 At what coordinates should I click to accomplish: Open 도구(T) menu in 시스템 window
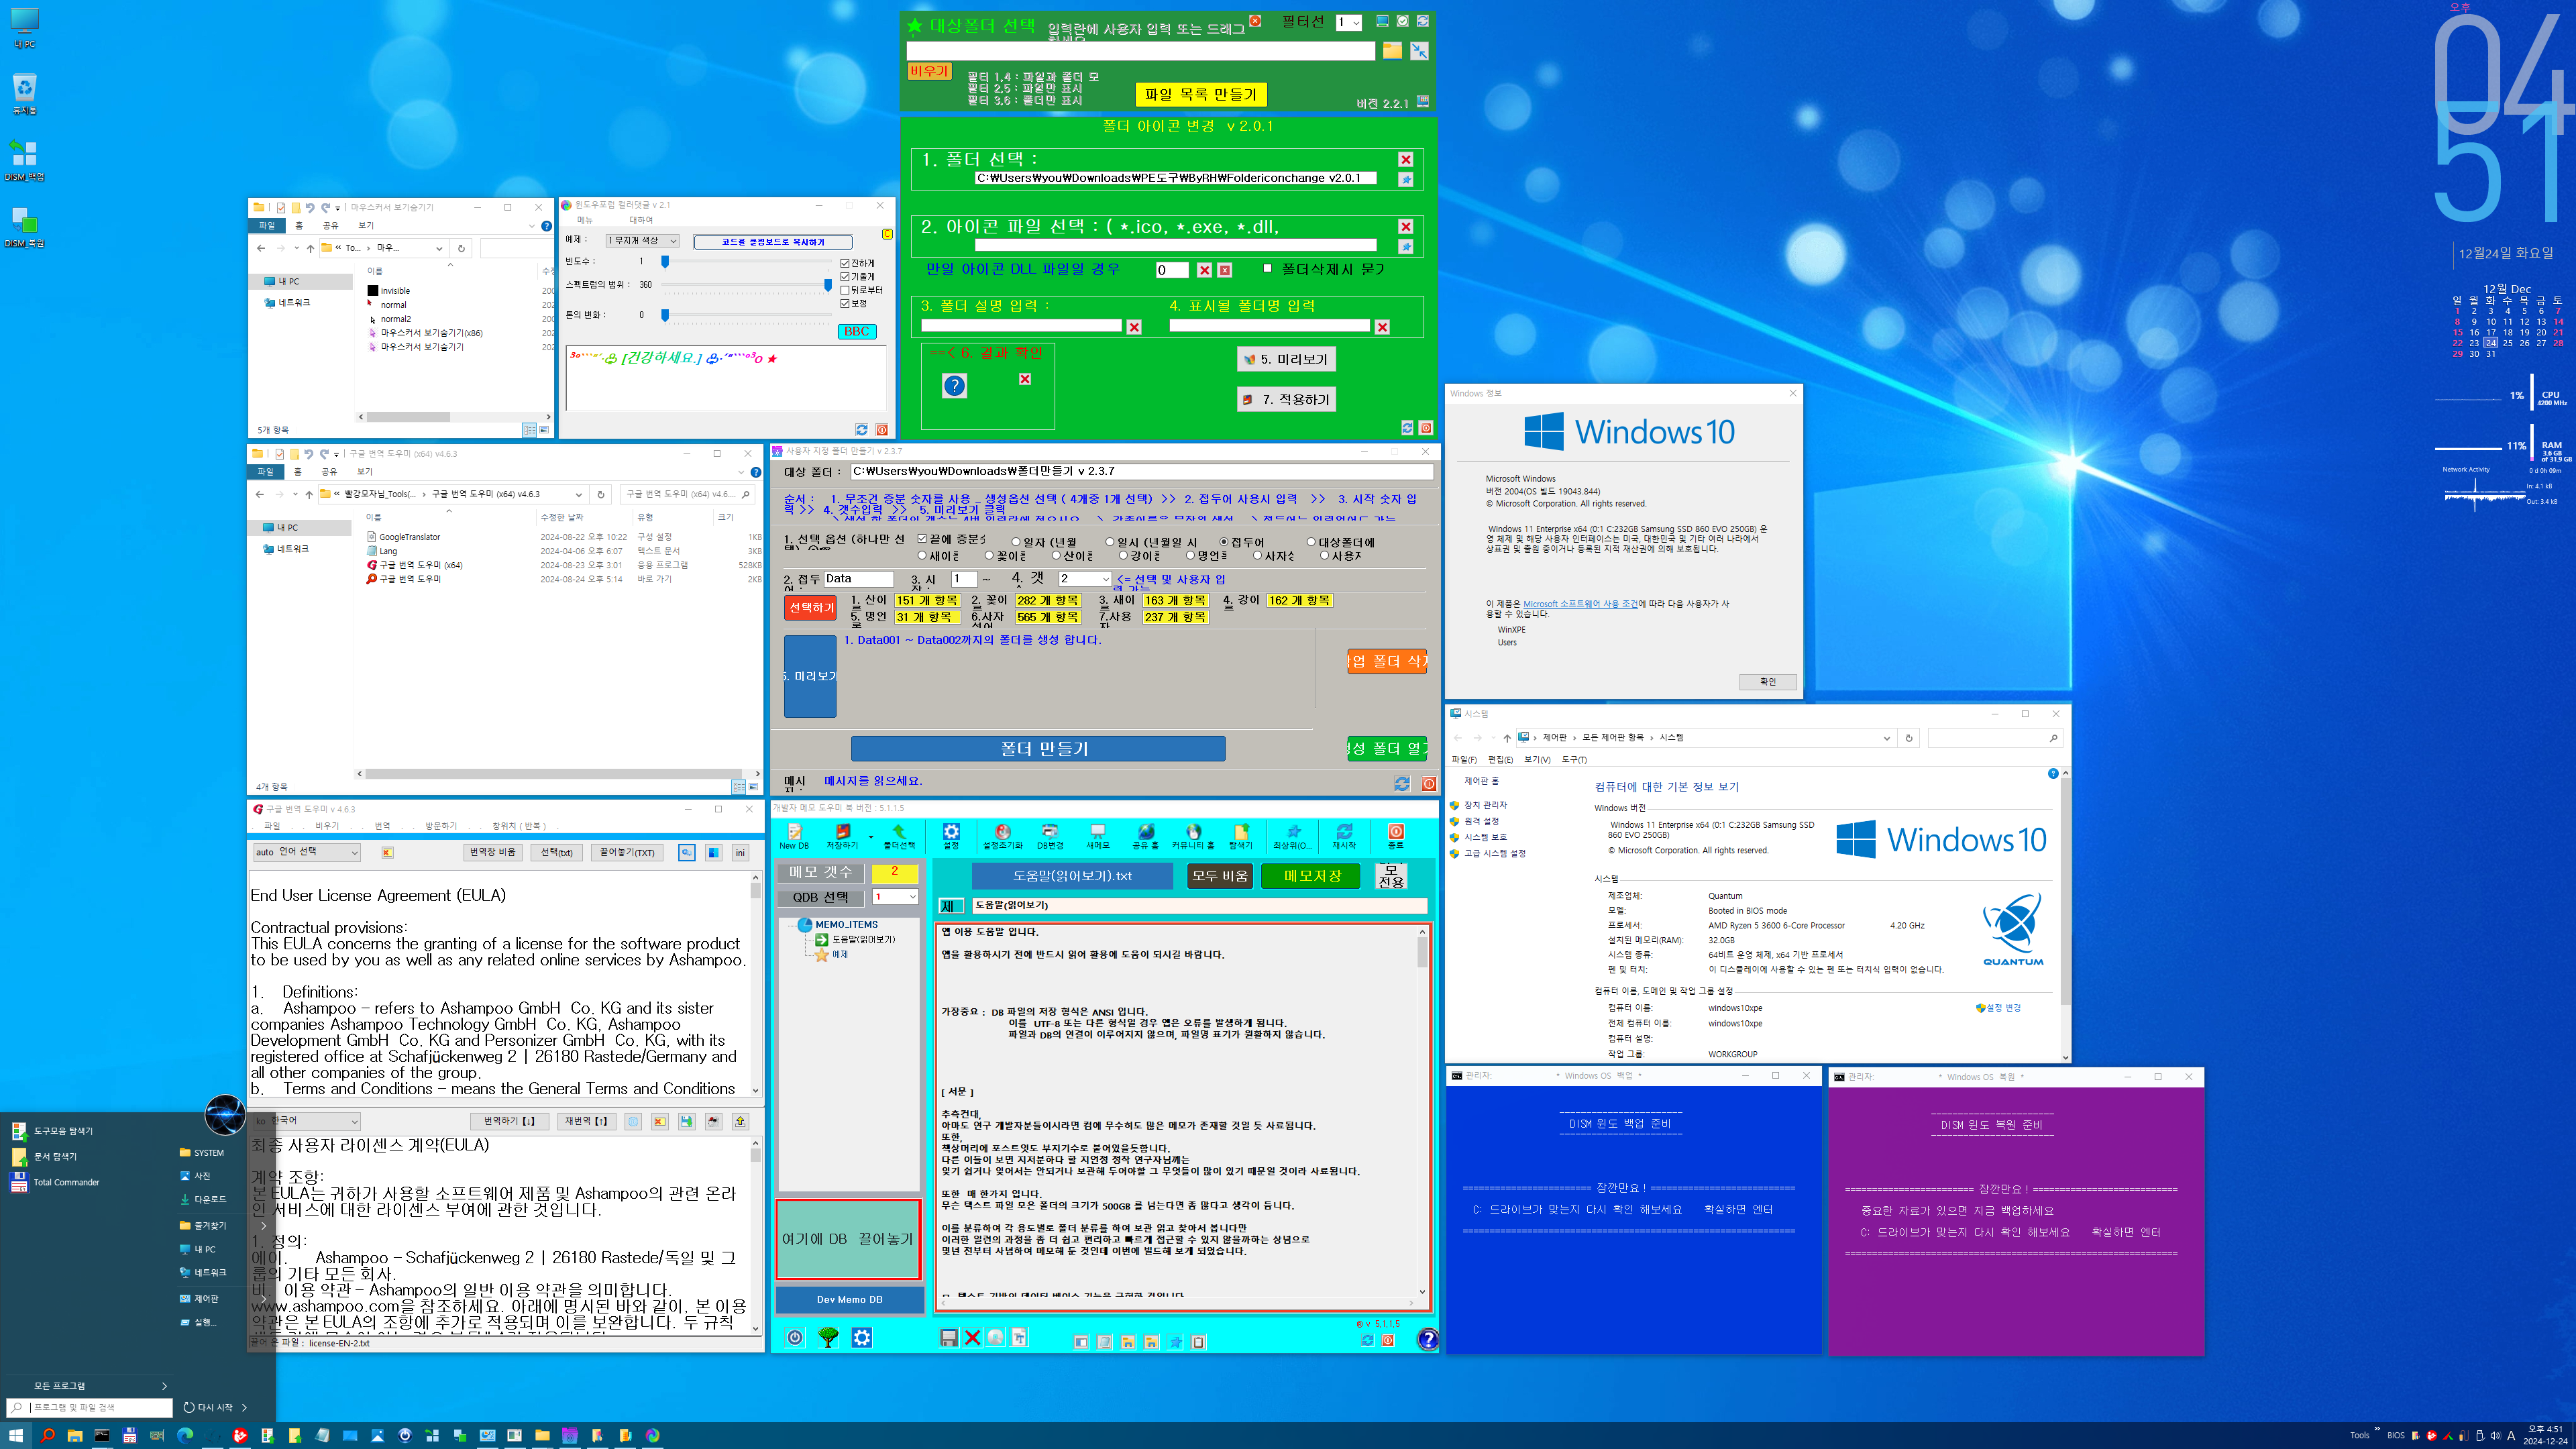(x=1574, y=760)
